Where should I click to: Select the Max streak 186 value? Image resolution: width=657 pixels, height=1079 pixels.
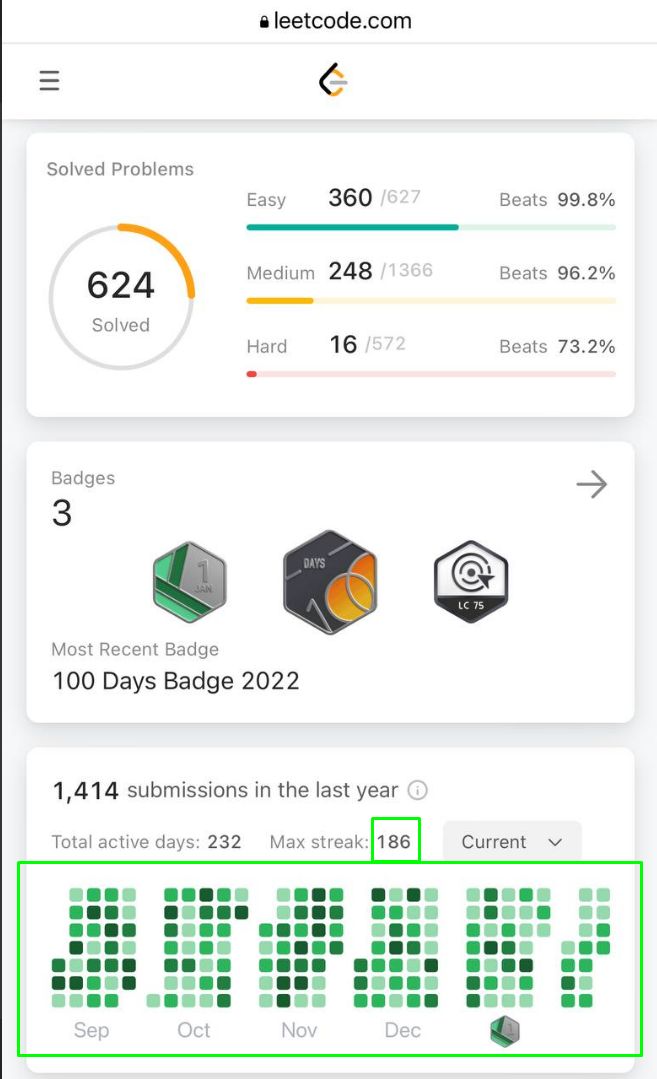coord(394,842)
